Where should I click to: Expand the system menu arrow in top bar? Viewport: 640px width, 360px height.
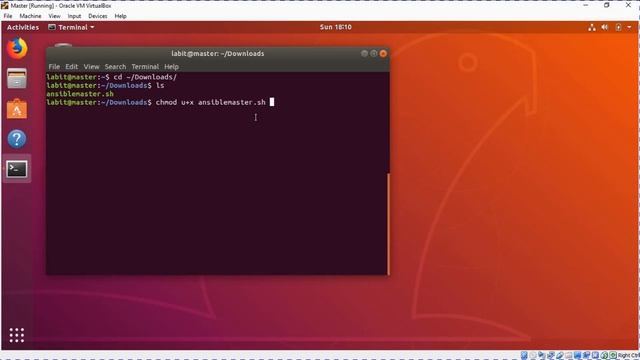629,27
